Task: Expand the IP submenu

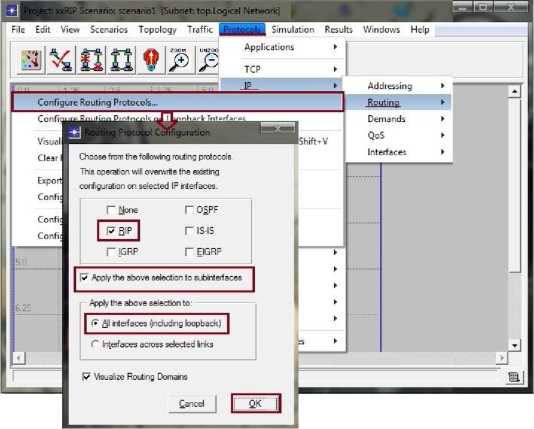Action: coord(282,85)
